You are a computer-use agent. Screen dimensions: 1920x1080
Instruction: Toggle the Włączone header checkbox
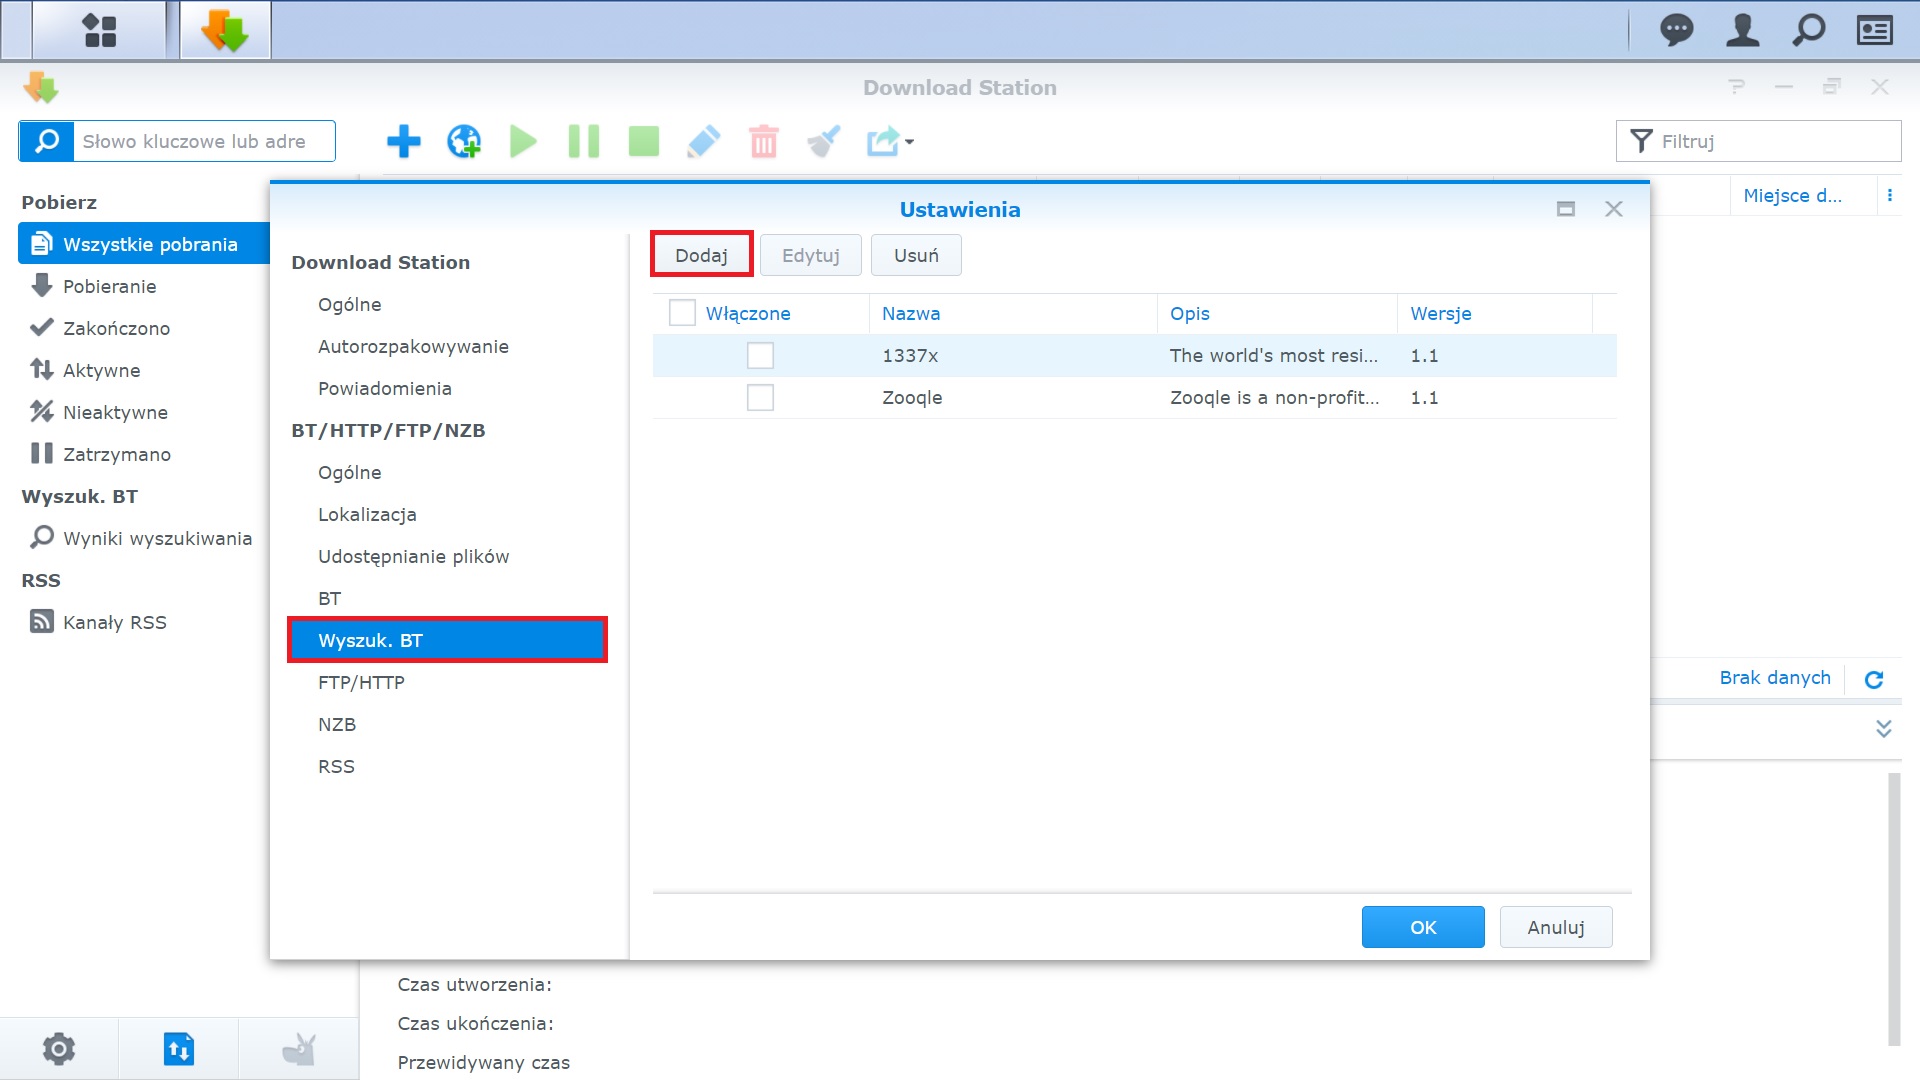coord(682,313)
